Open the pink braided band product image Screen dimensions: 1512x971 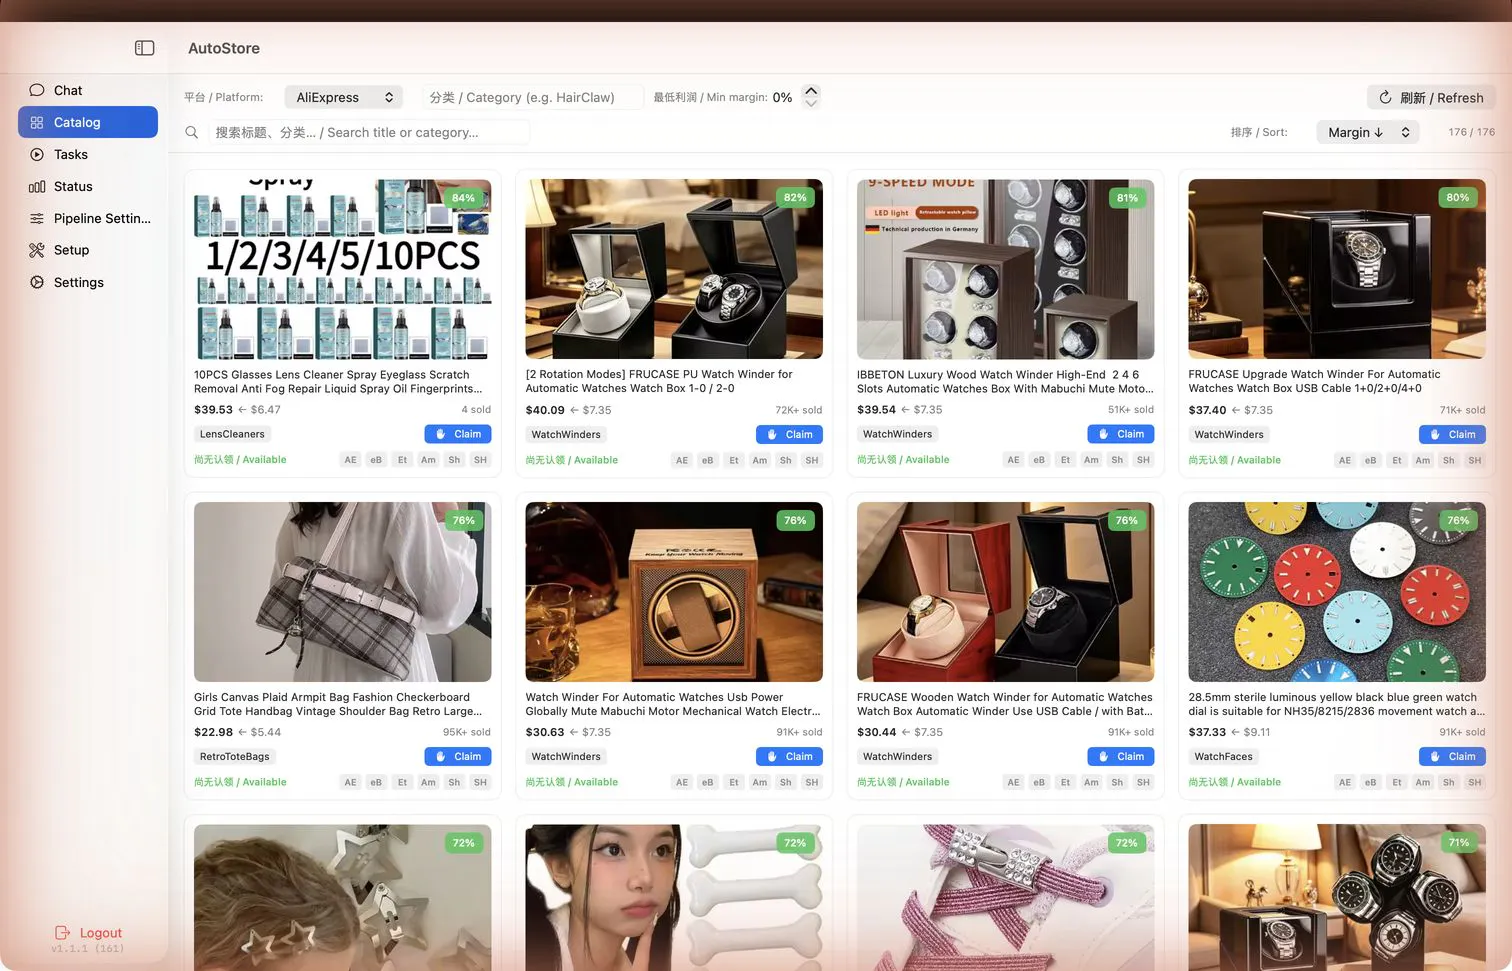click(x=1005, y=898)
